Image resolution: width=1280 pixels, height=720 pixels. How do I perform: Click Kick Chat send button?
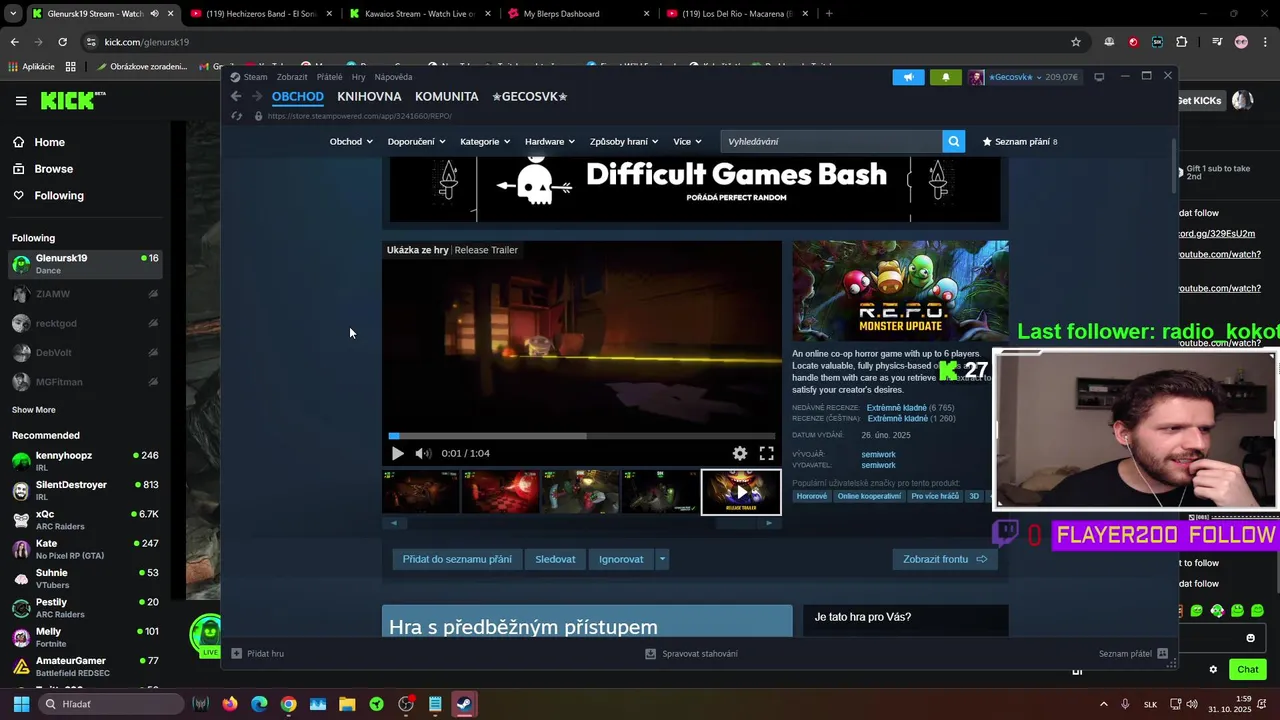[1248, 669]
